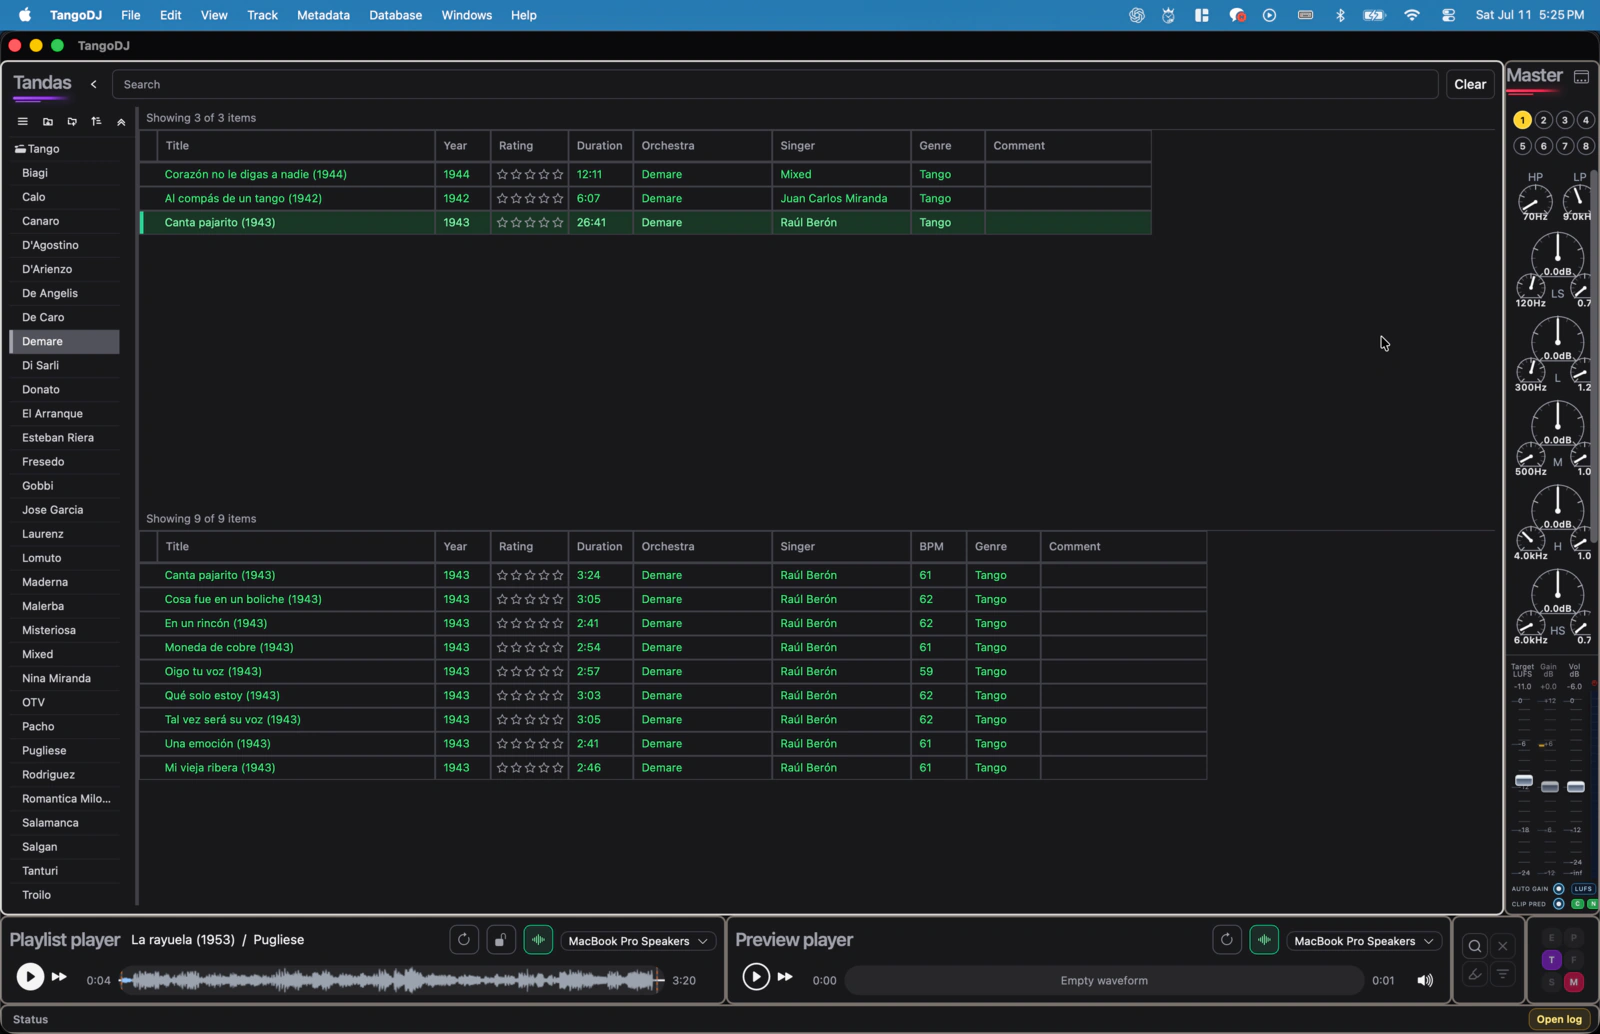Skip forward in the playlist player
Image resolution: width=1600 pixels, height=1034 pixels.
coord(59,977)
